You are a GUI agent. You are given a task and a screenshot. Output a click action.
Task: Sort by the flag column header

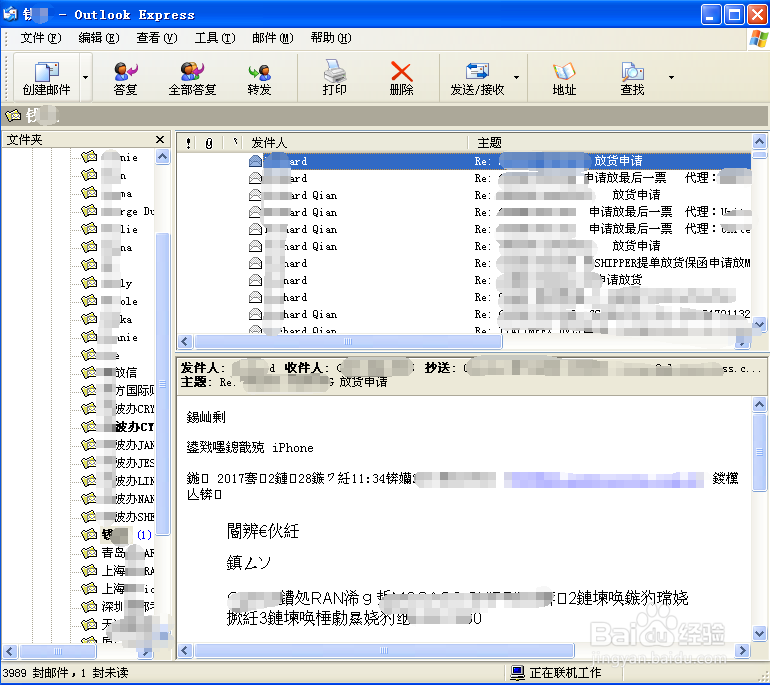tap(235, 143)
